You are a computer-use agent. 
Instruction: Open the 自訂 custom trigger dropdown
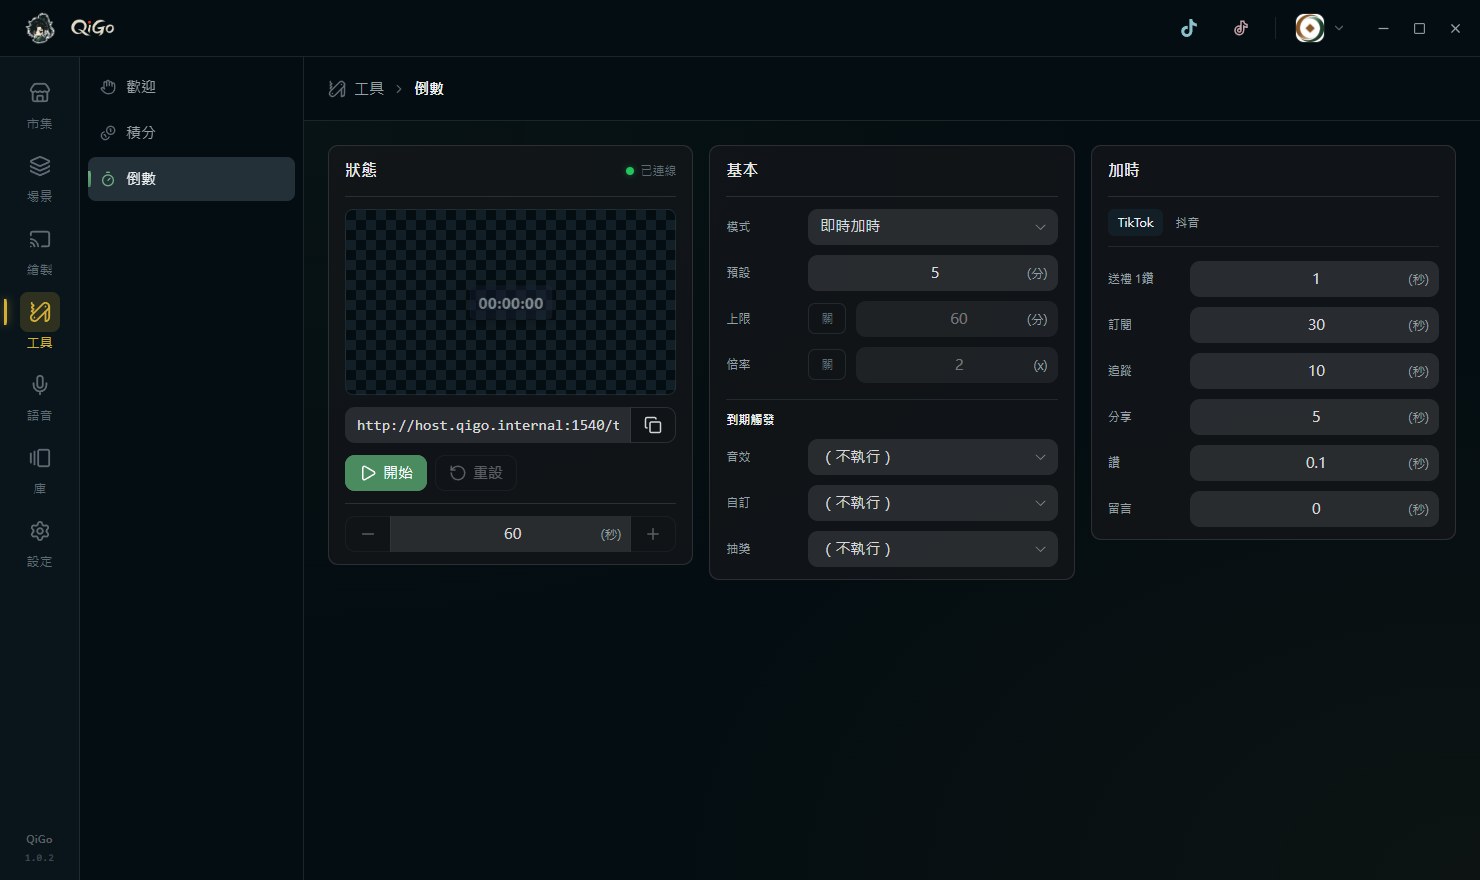[933, 503]
